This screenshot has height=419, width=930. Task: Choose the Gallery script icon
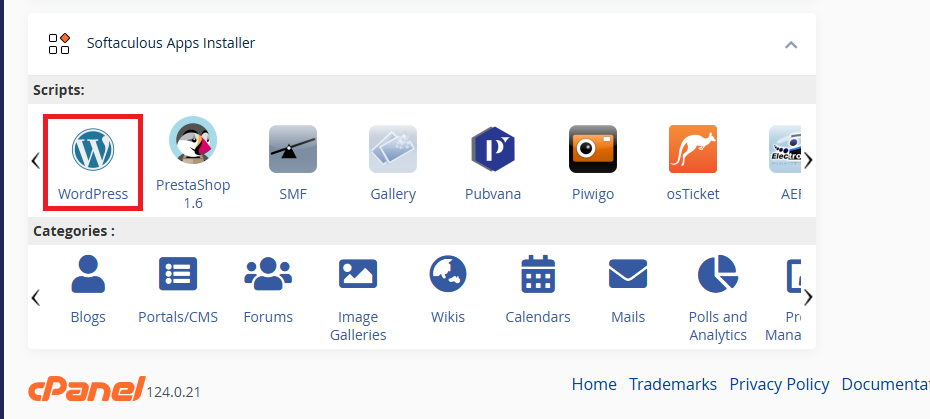point(393,149)
